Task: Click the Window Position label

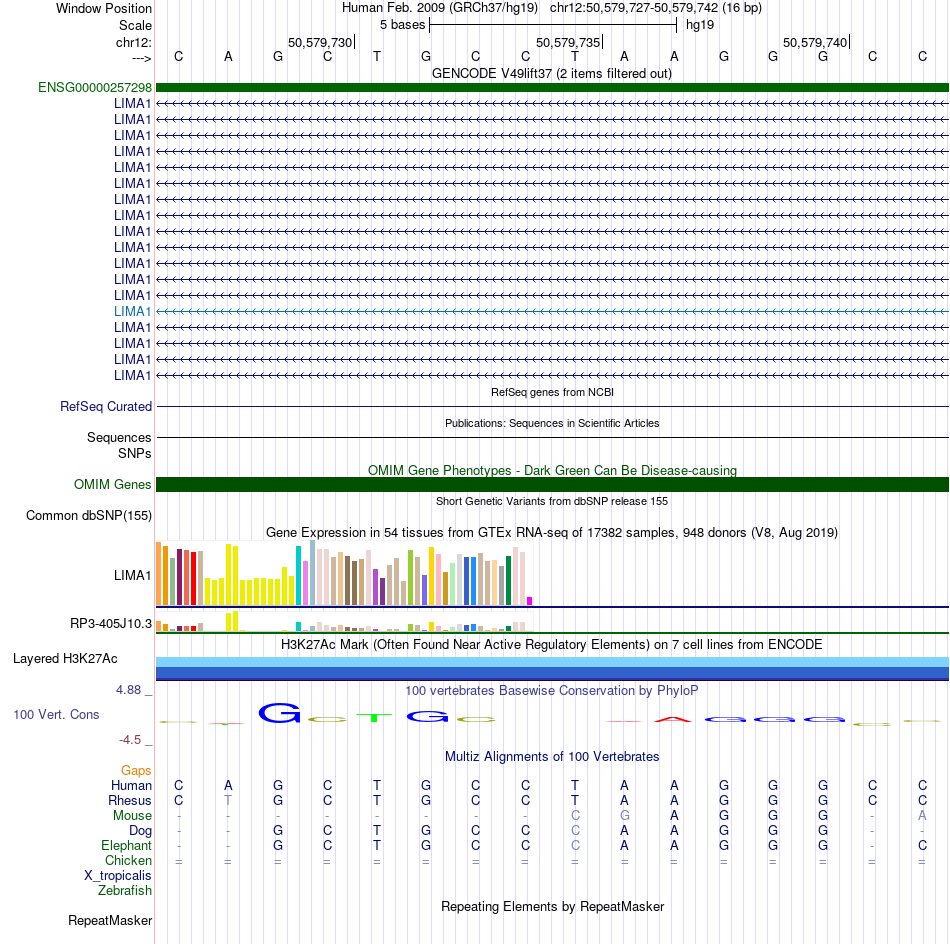Action: tap(104, 9)
